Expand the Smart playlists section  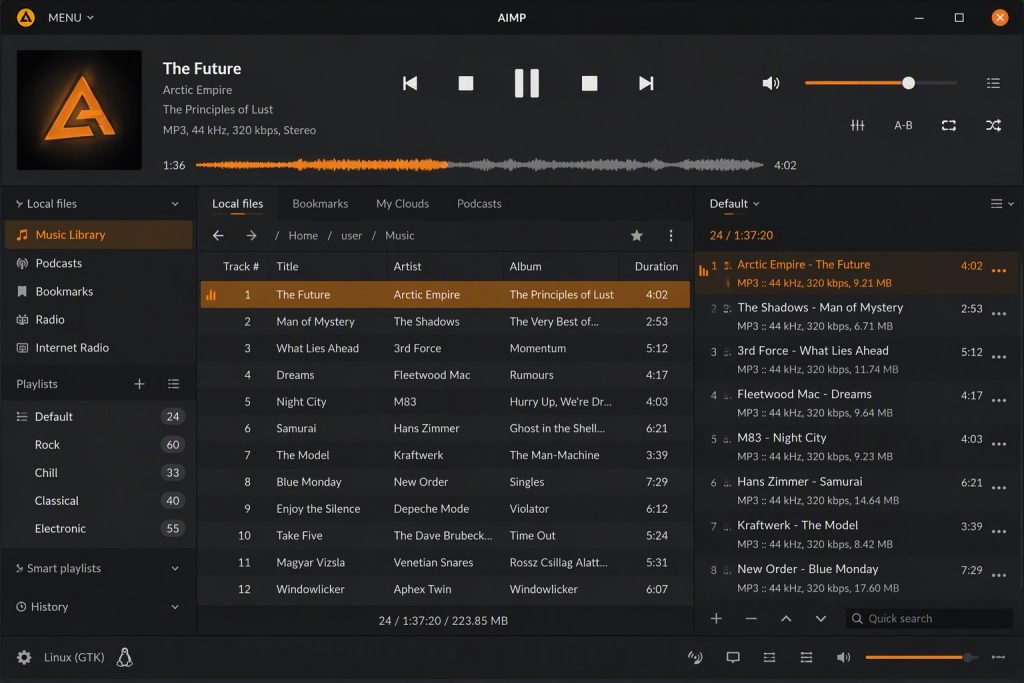(x=175, y=569)
